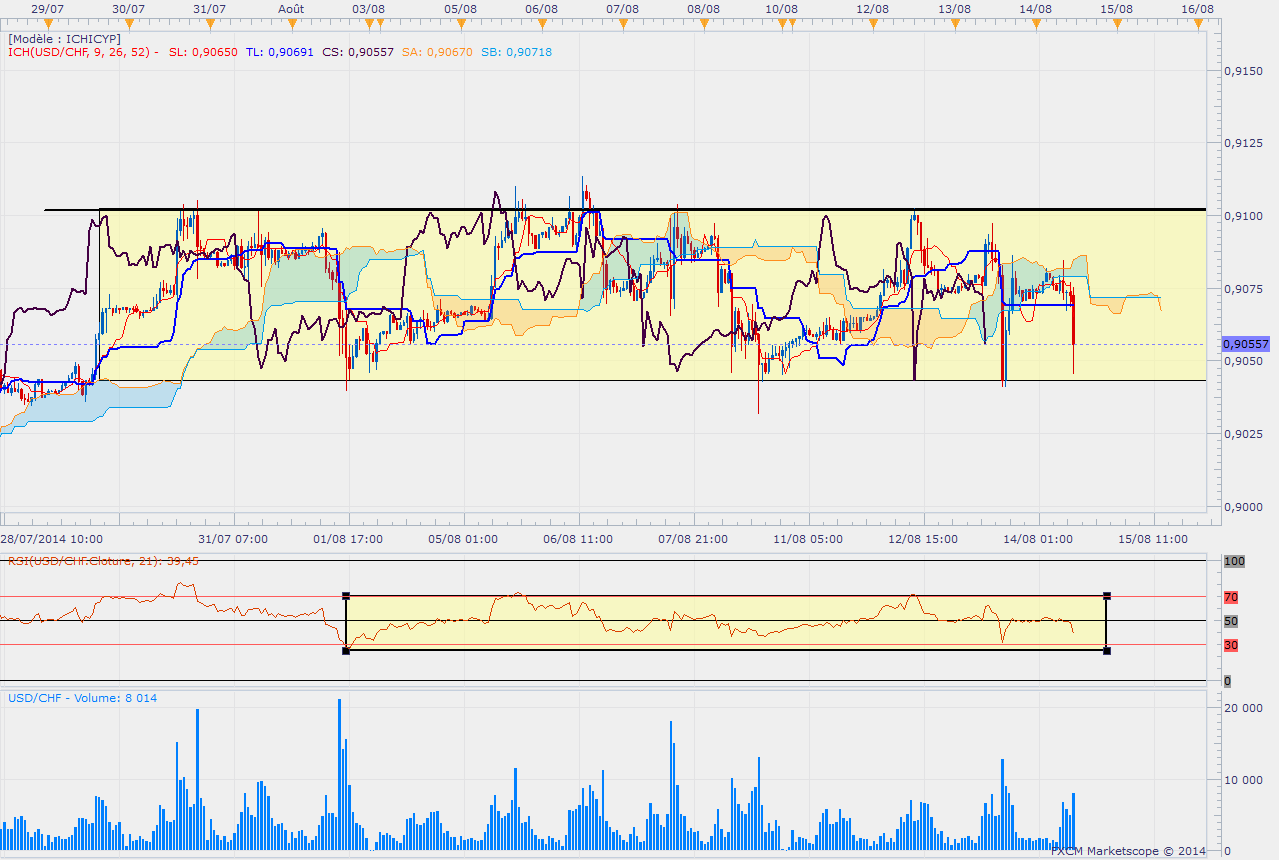Click the orange marker under 29/07
The width and height of the screenshot is (1279, 860).
click(47, 23)
